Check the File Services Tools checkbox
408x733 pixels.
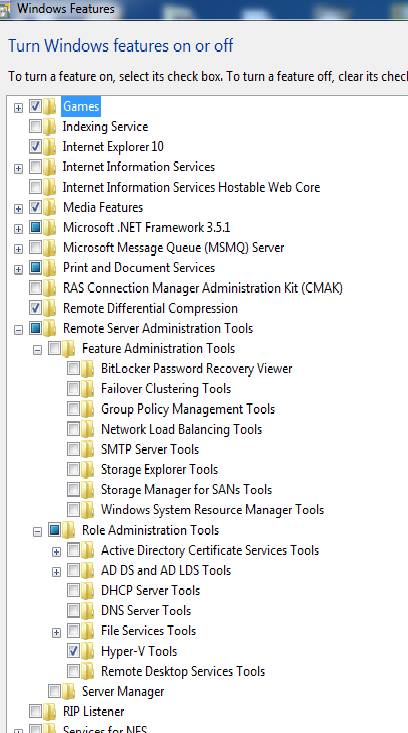tap(73, 630)
